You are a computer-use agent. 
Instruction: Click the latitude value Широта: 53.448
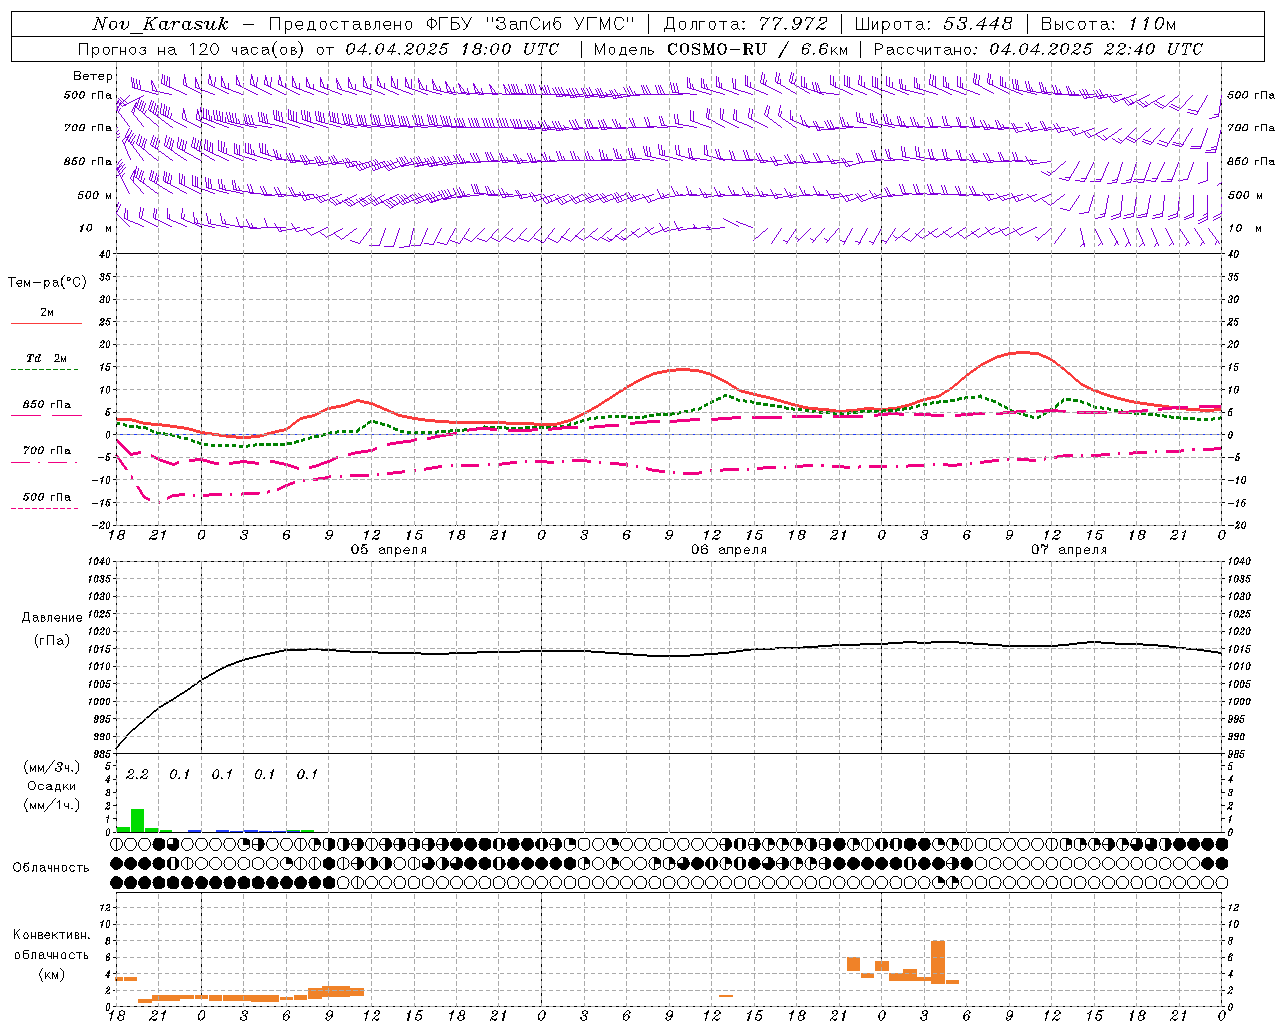(x=934, y=24)
